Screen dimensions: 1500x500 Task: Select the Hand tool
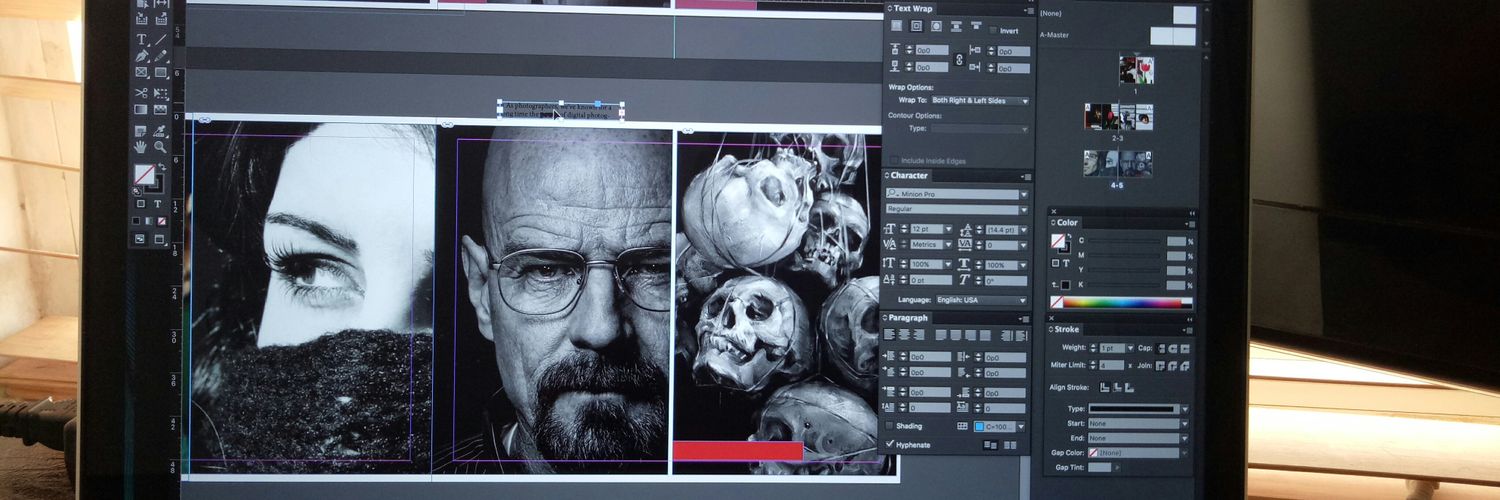tap(141, 147)
